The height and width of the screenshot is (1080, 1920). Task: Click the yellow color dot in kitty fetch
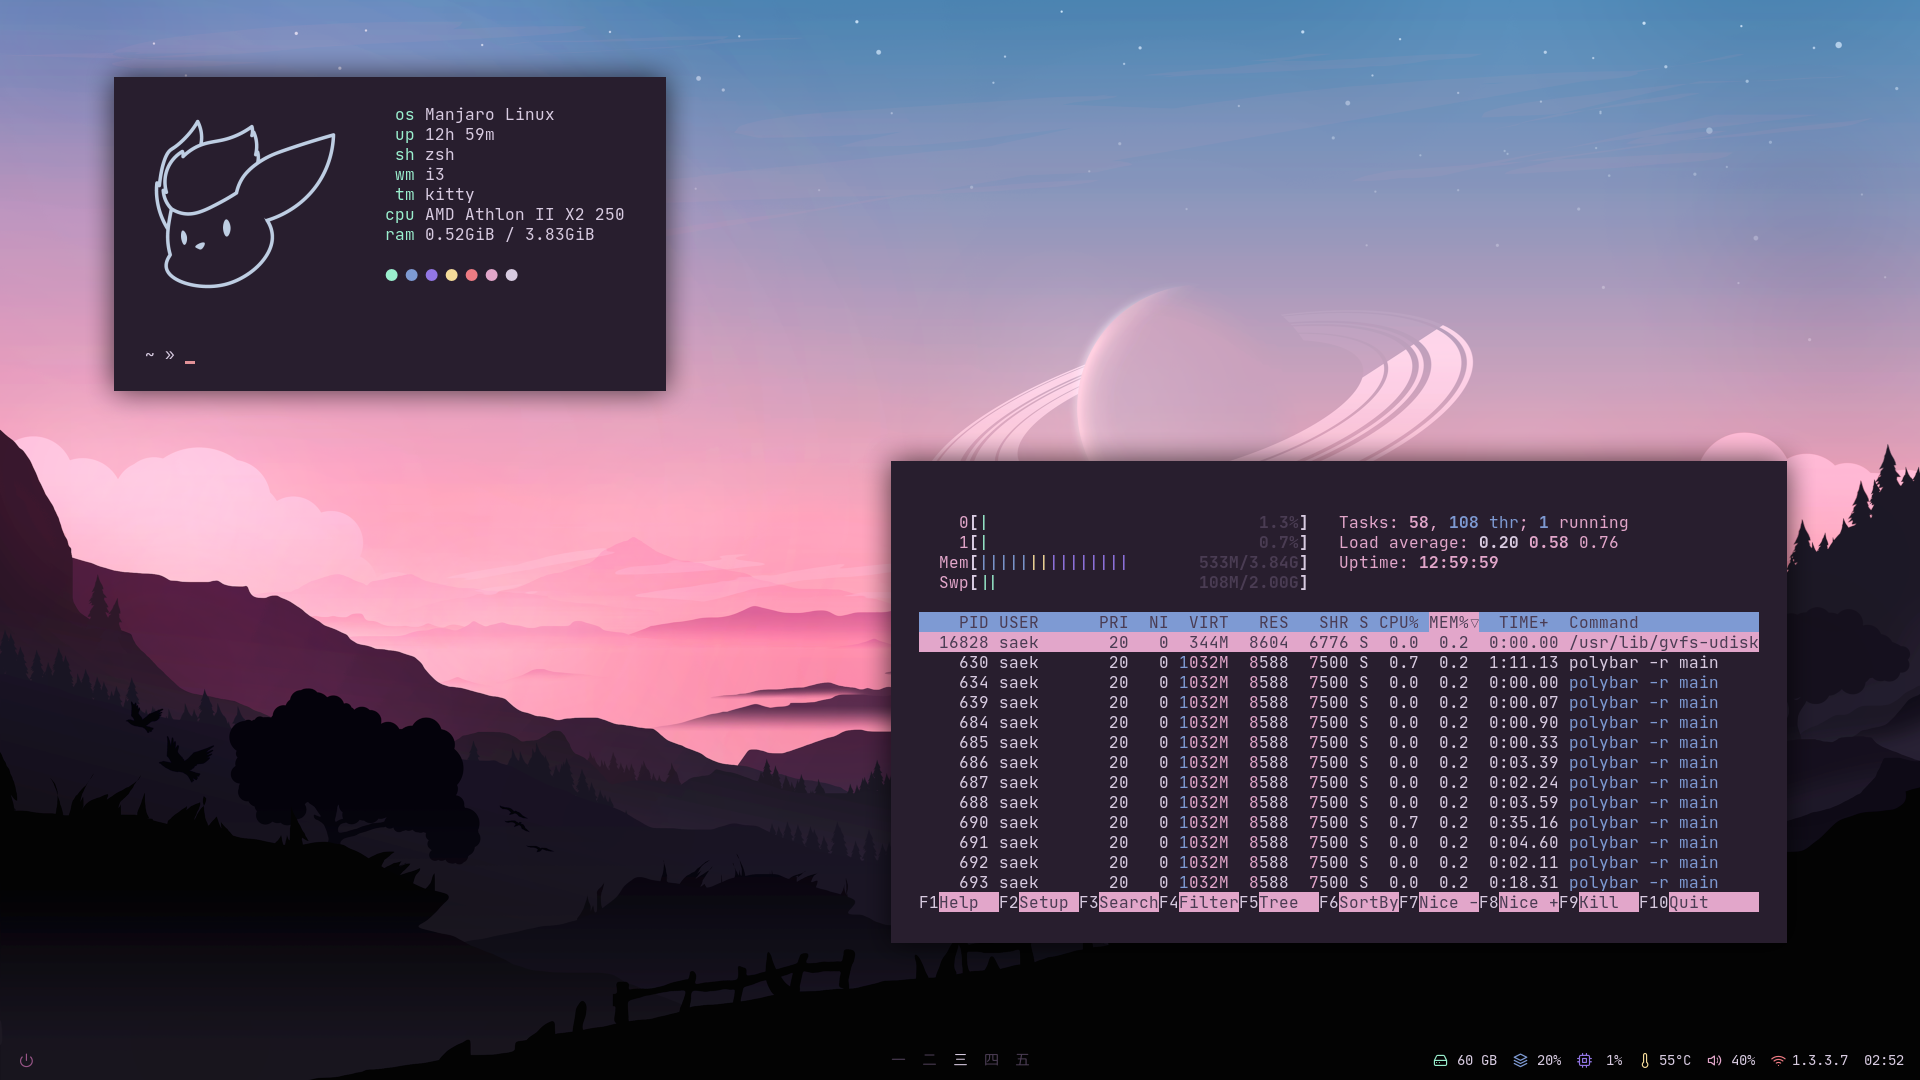pos(452,275)
